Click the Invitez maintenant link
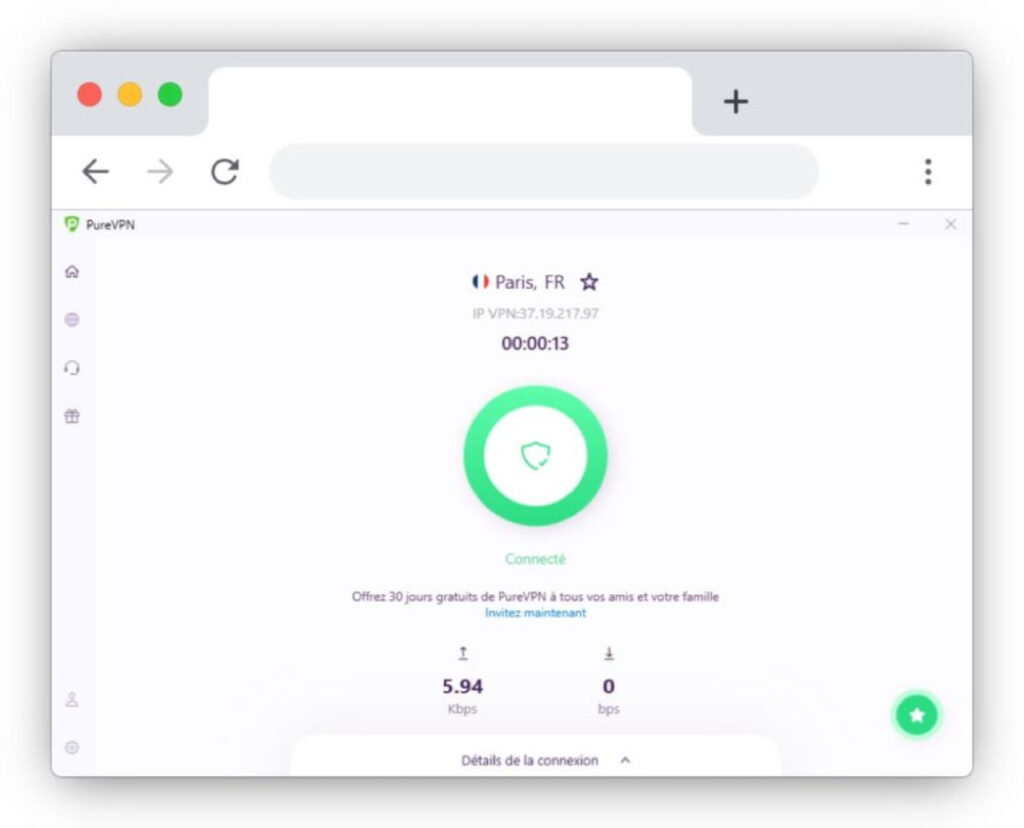Viewport: 1024px width, 828px height. coord(536,613)
